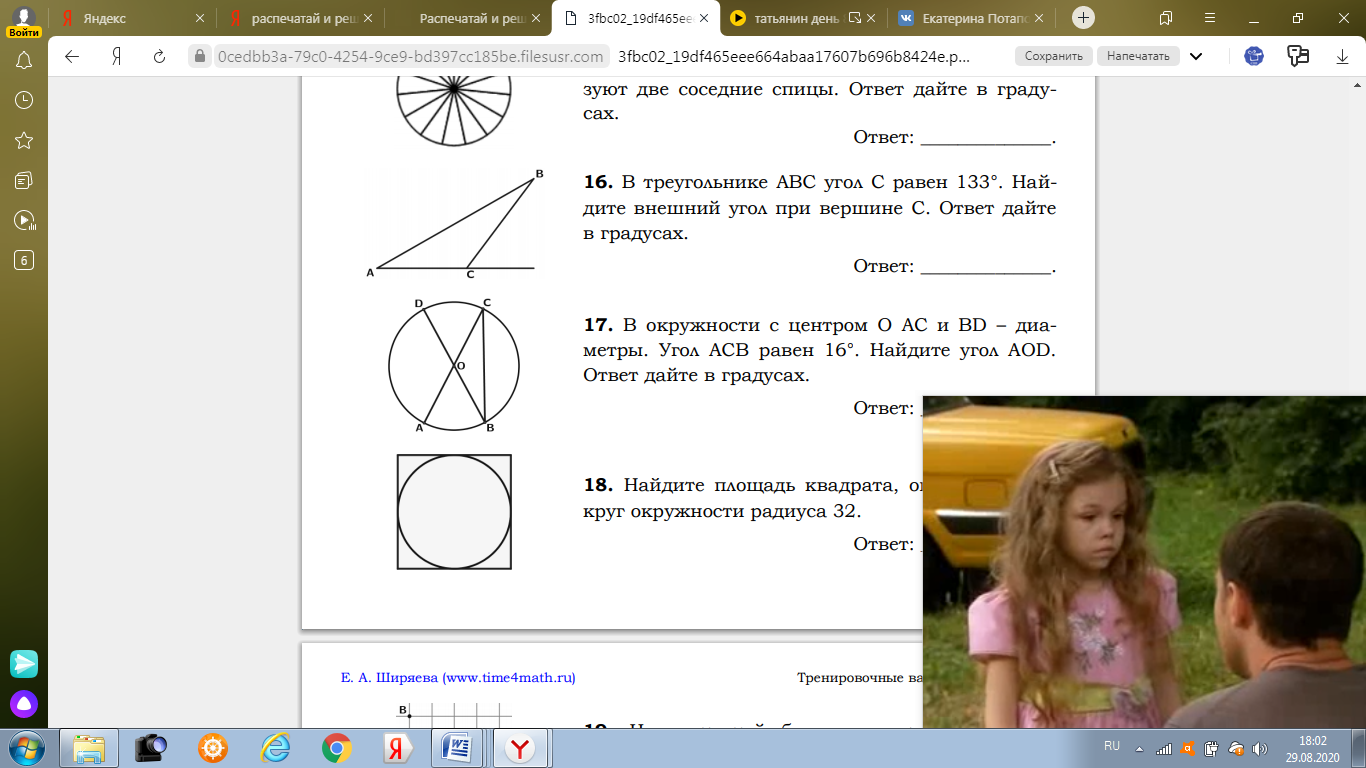
Task: Open the browser hamburger menu
Action: click(x=1210, y=18)
